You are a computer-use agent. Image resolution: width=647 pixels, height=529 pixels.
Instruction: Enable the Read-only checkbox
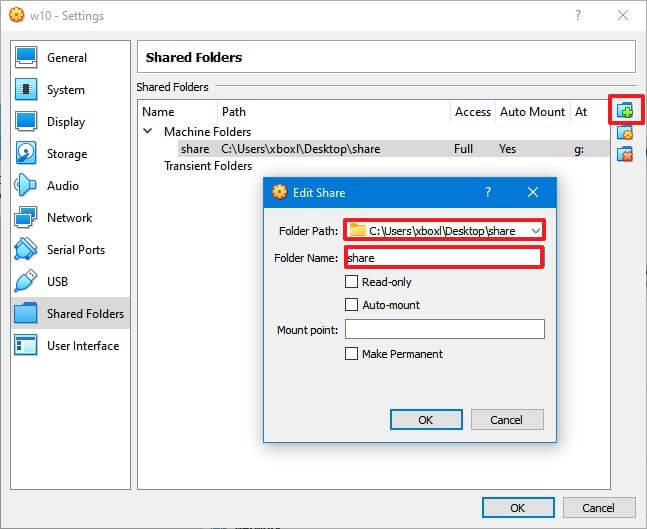(351, 282)
